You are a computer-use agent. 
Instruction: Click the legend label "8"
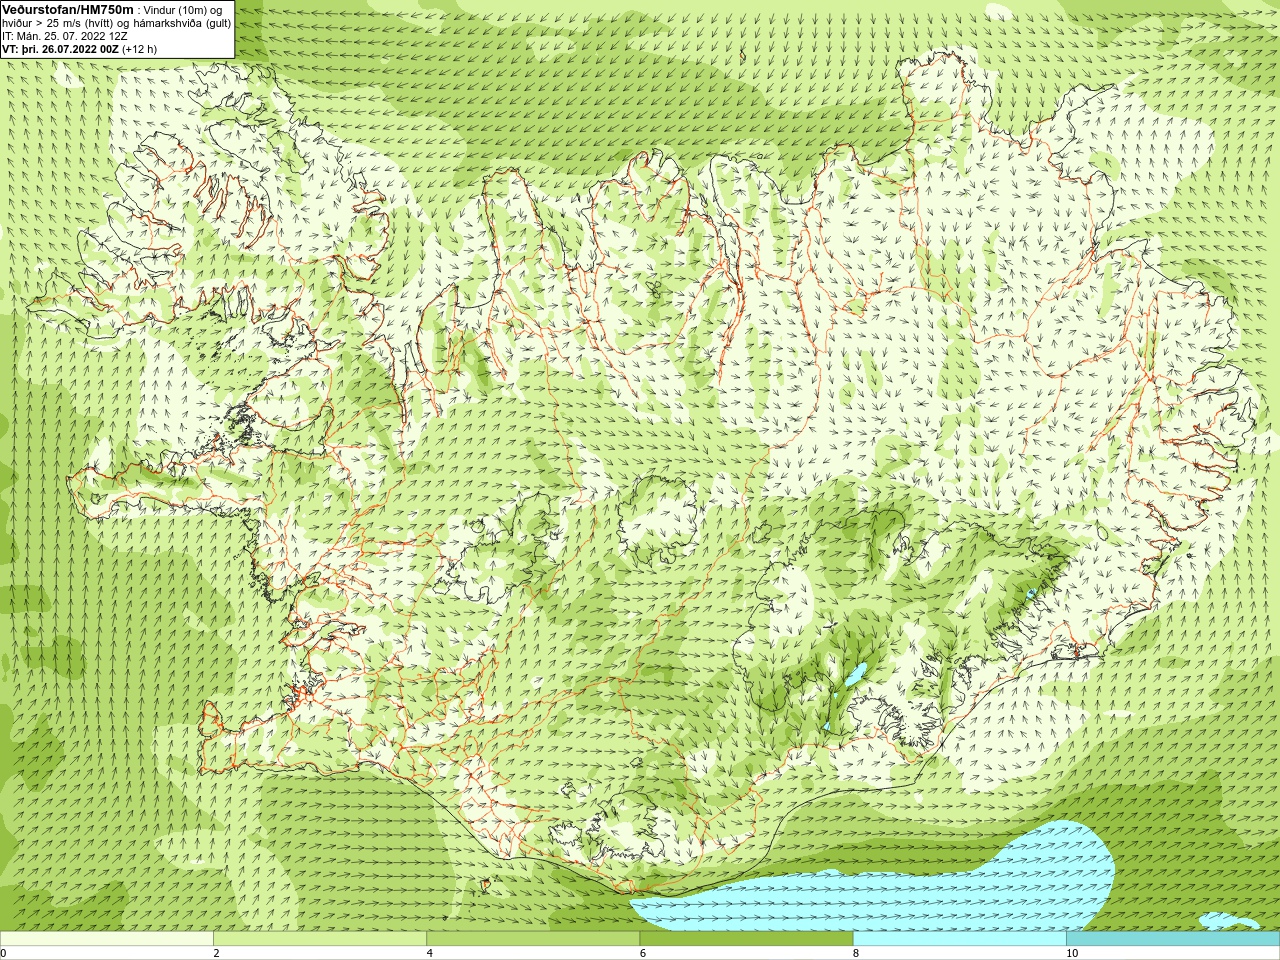click(x=856, y=953)
